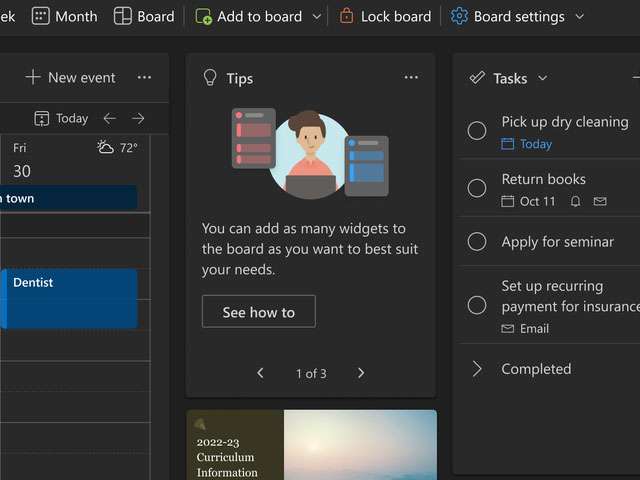Screen dimensions: 640x480
Task: Switch to Month view
Action: pyautogui.click(x=65, y=16)
